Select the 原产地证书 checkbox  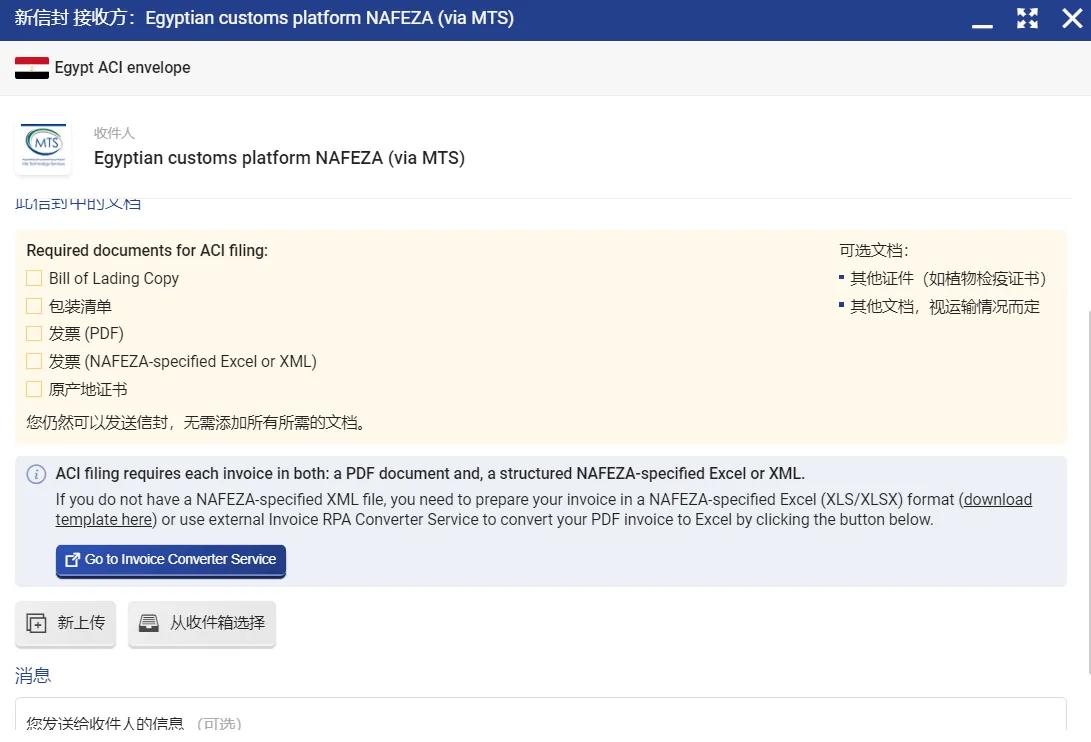(x=34, y=389)
